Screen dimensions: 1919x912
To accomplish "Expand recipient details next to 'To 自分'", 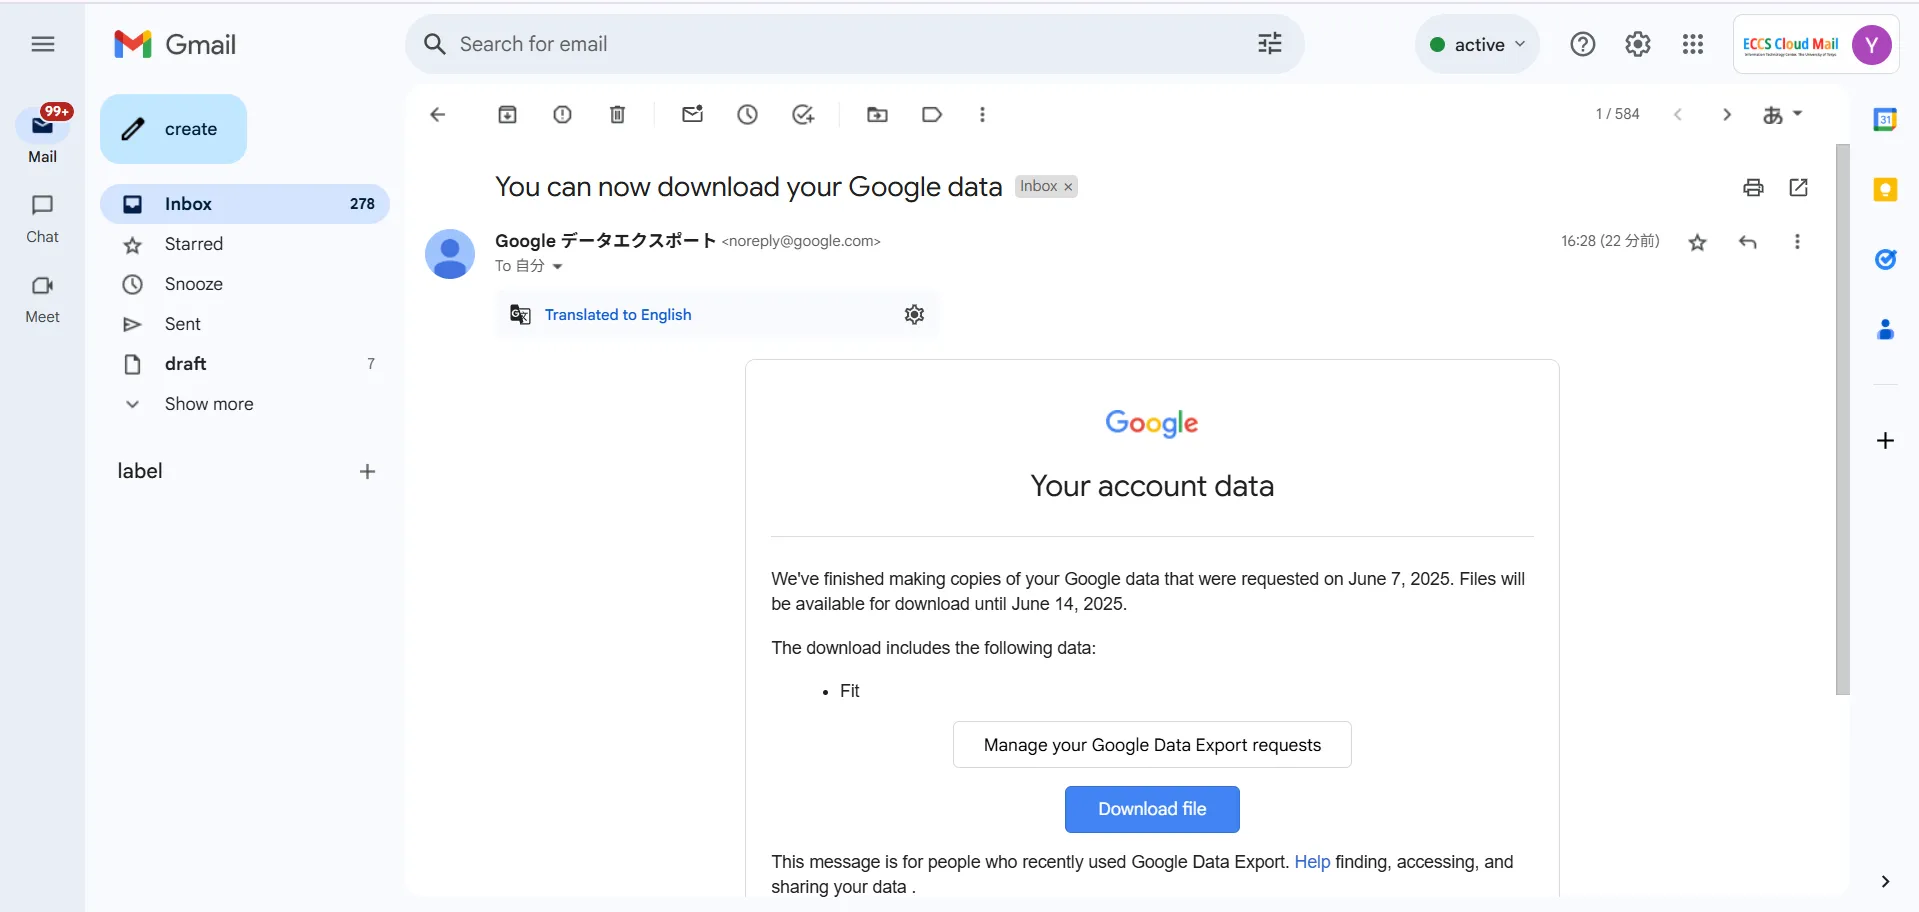I will pos(558,267).
